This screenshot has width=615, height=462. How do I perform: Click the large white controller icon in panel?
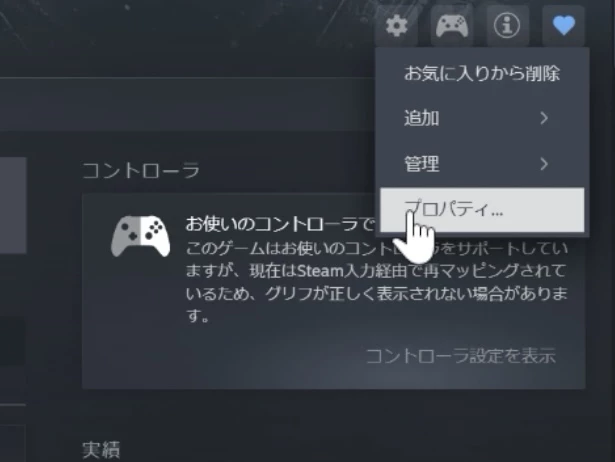140,236
